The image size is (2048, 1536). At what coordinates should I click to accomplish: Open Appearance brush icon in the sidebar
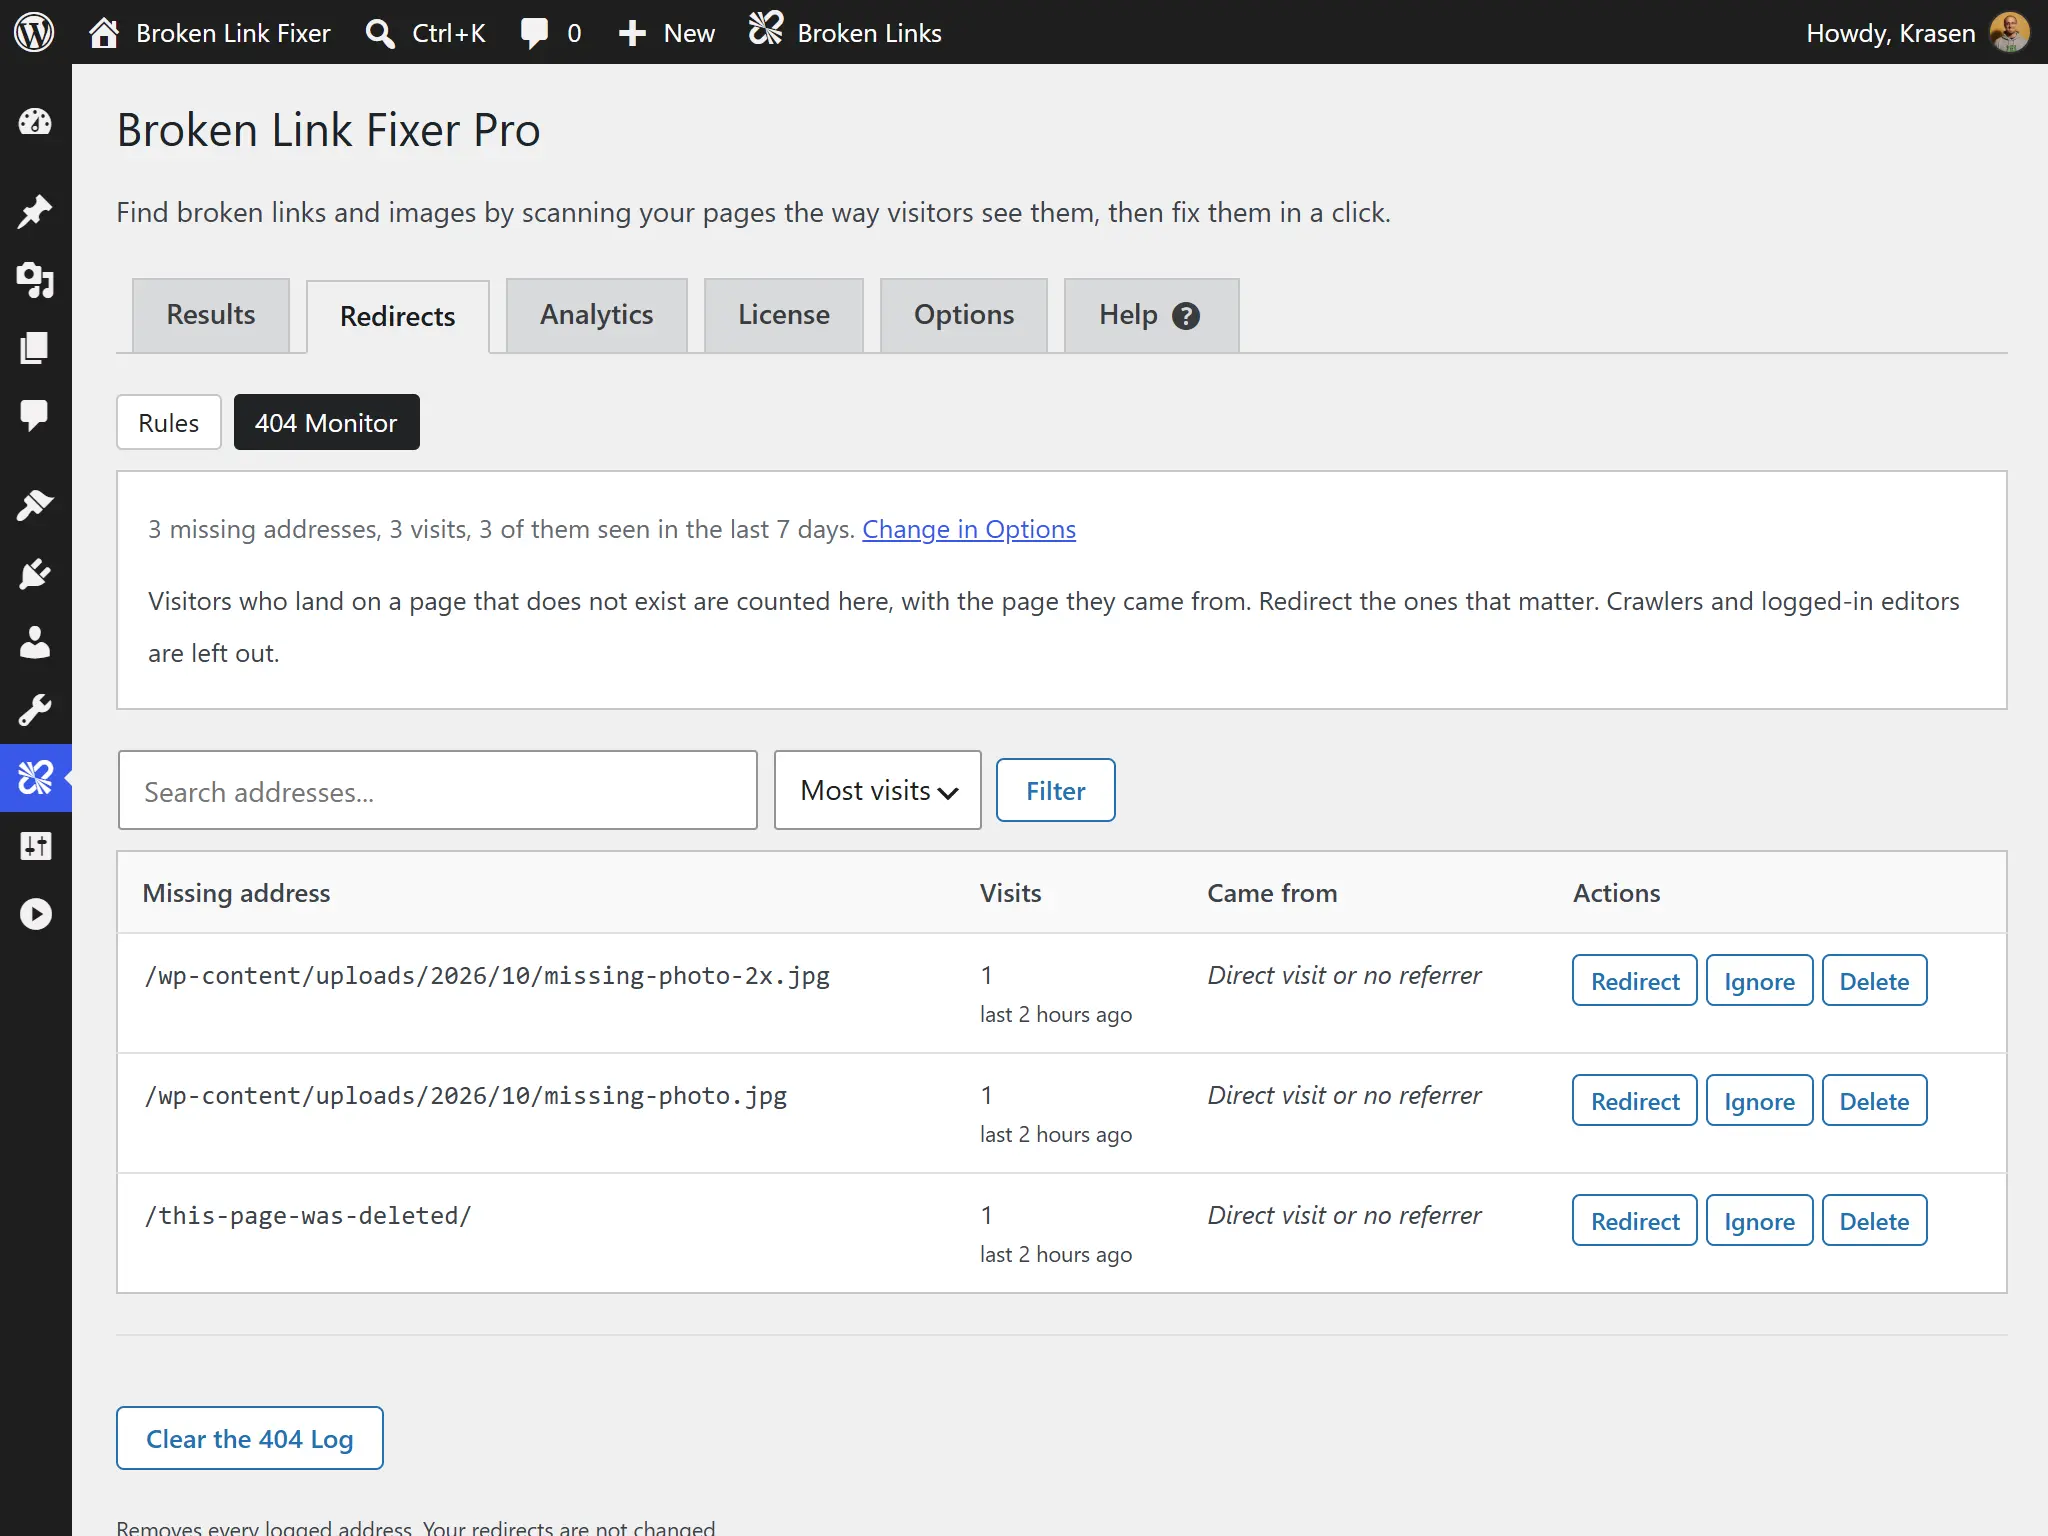tap(35, 505)
